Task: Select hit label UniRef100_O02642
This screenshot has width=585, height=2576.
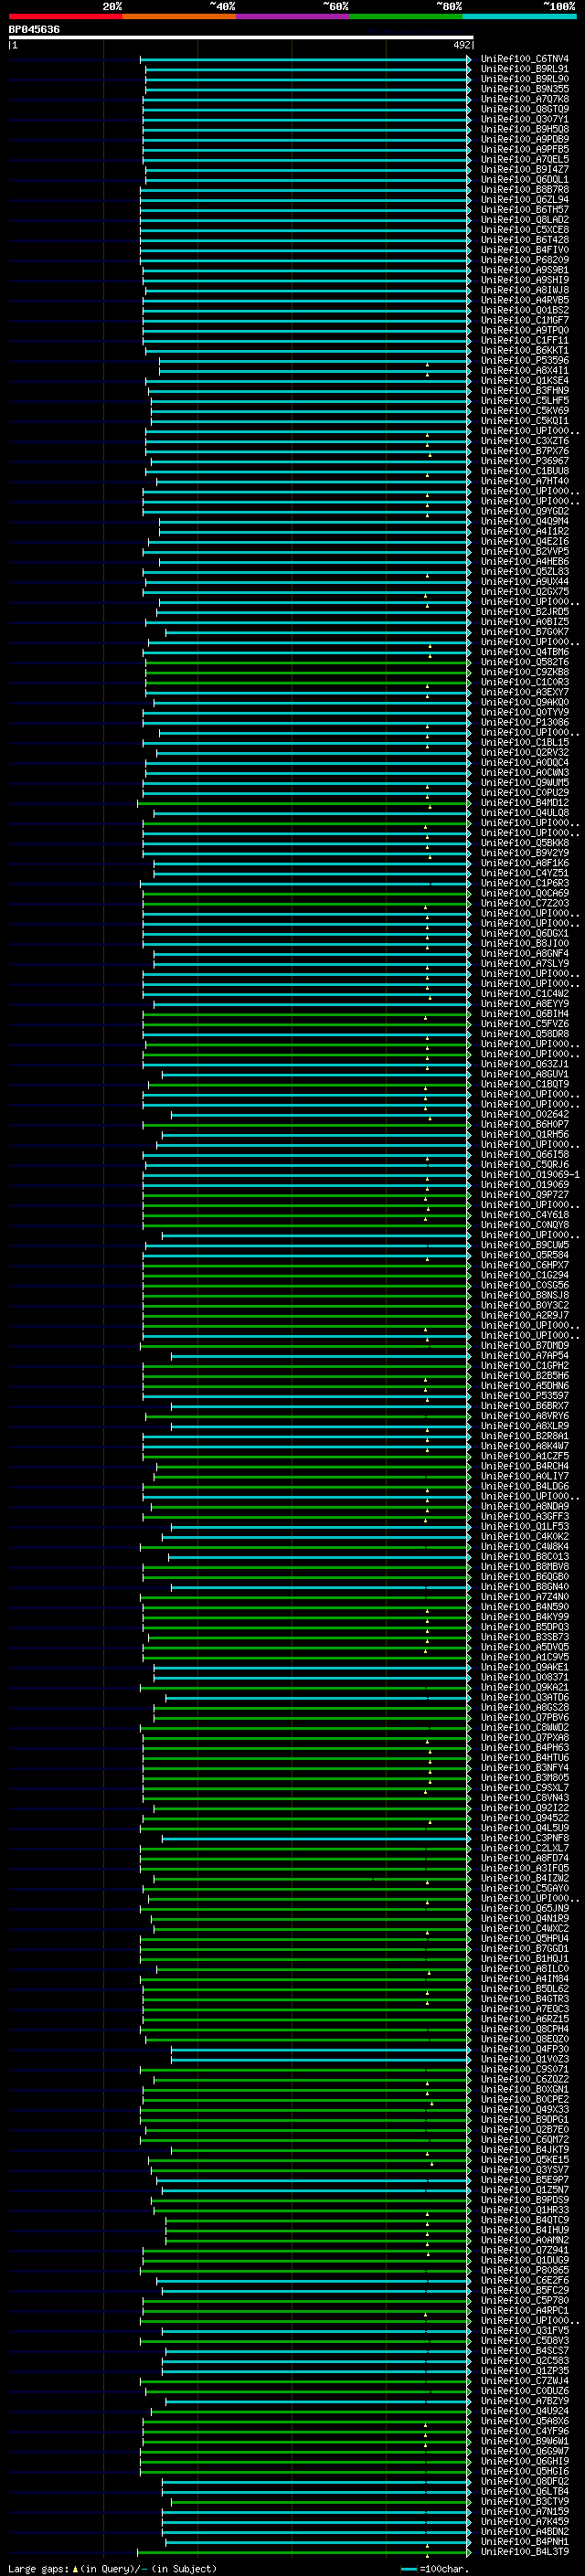Action: point(525,1114)
